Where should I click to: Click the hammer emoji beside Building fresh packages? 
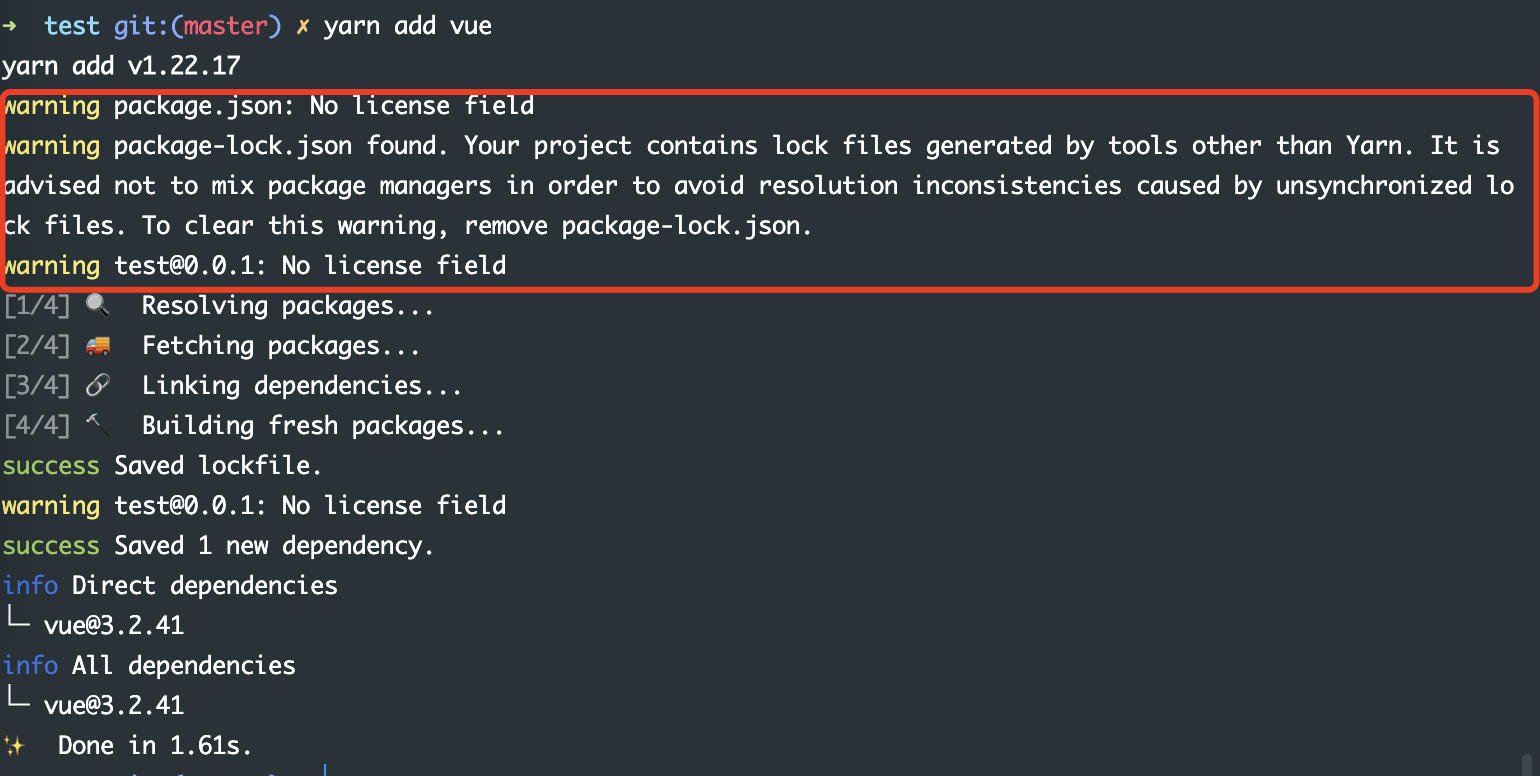[97, 425]
